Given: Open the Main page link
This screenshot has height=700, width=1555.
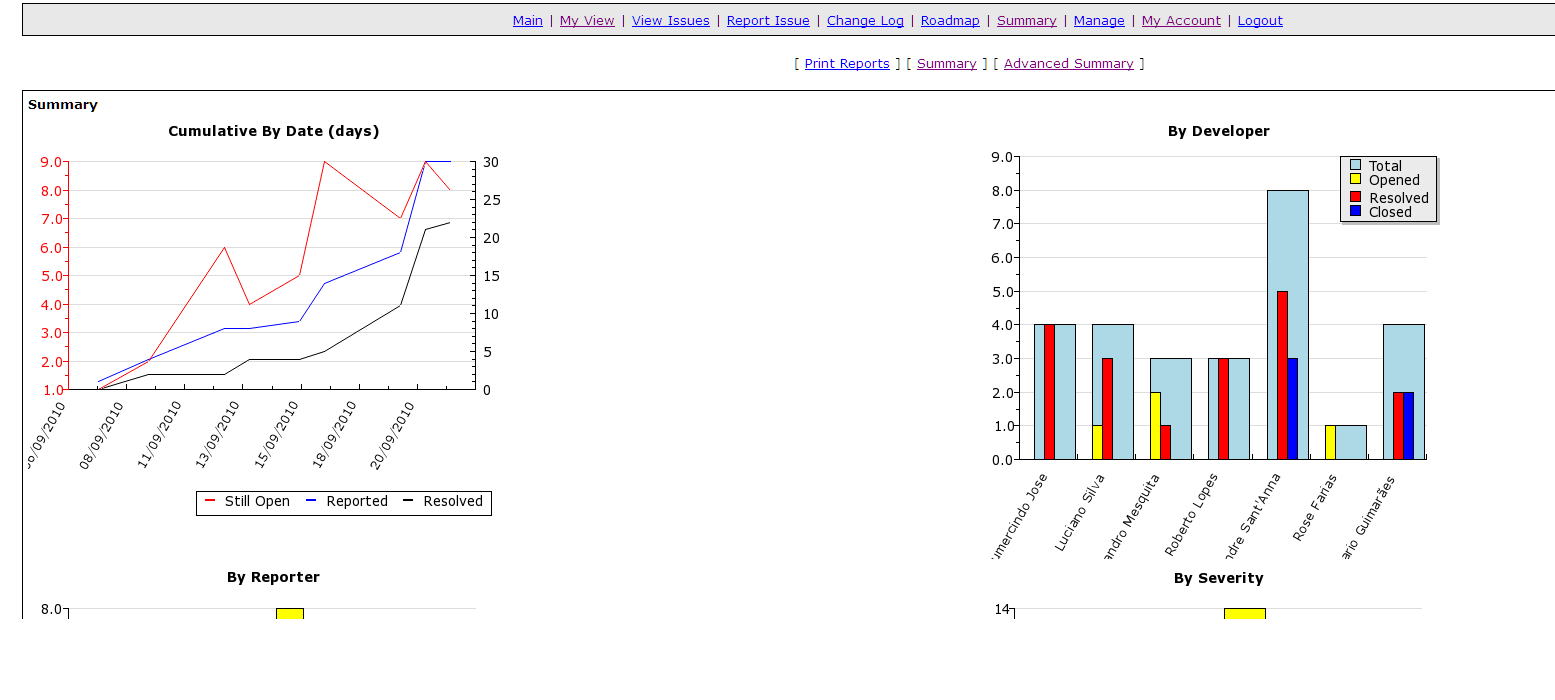Looking at the screenshot, I should [x=527, y=20].
